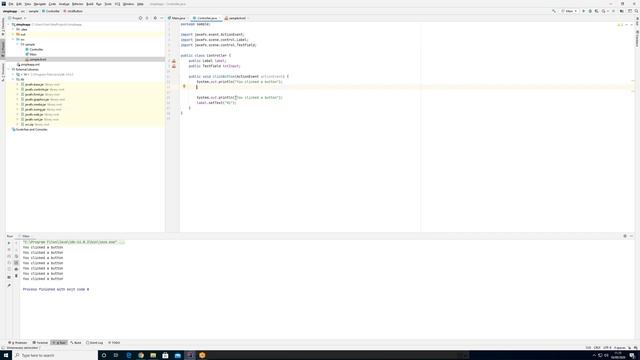Open the Build tool window tab
640x360 pixels.
pyautogui.click(x=76, y=343)
